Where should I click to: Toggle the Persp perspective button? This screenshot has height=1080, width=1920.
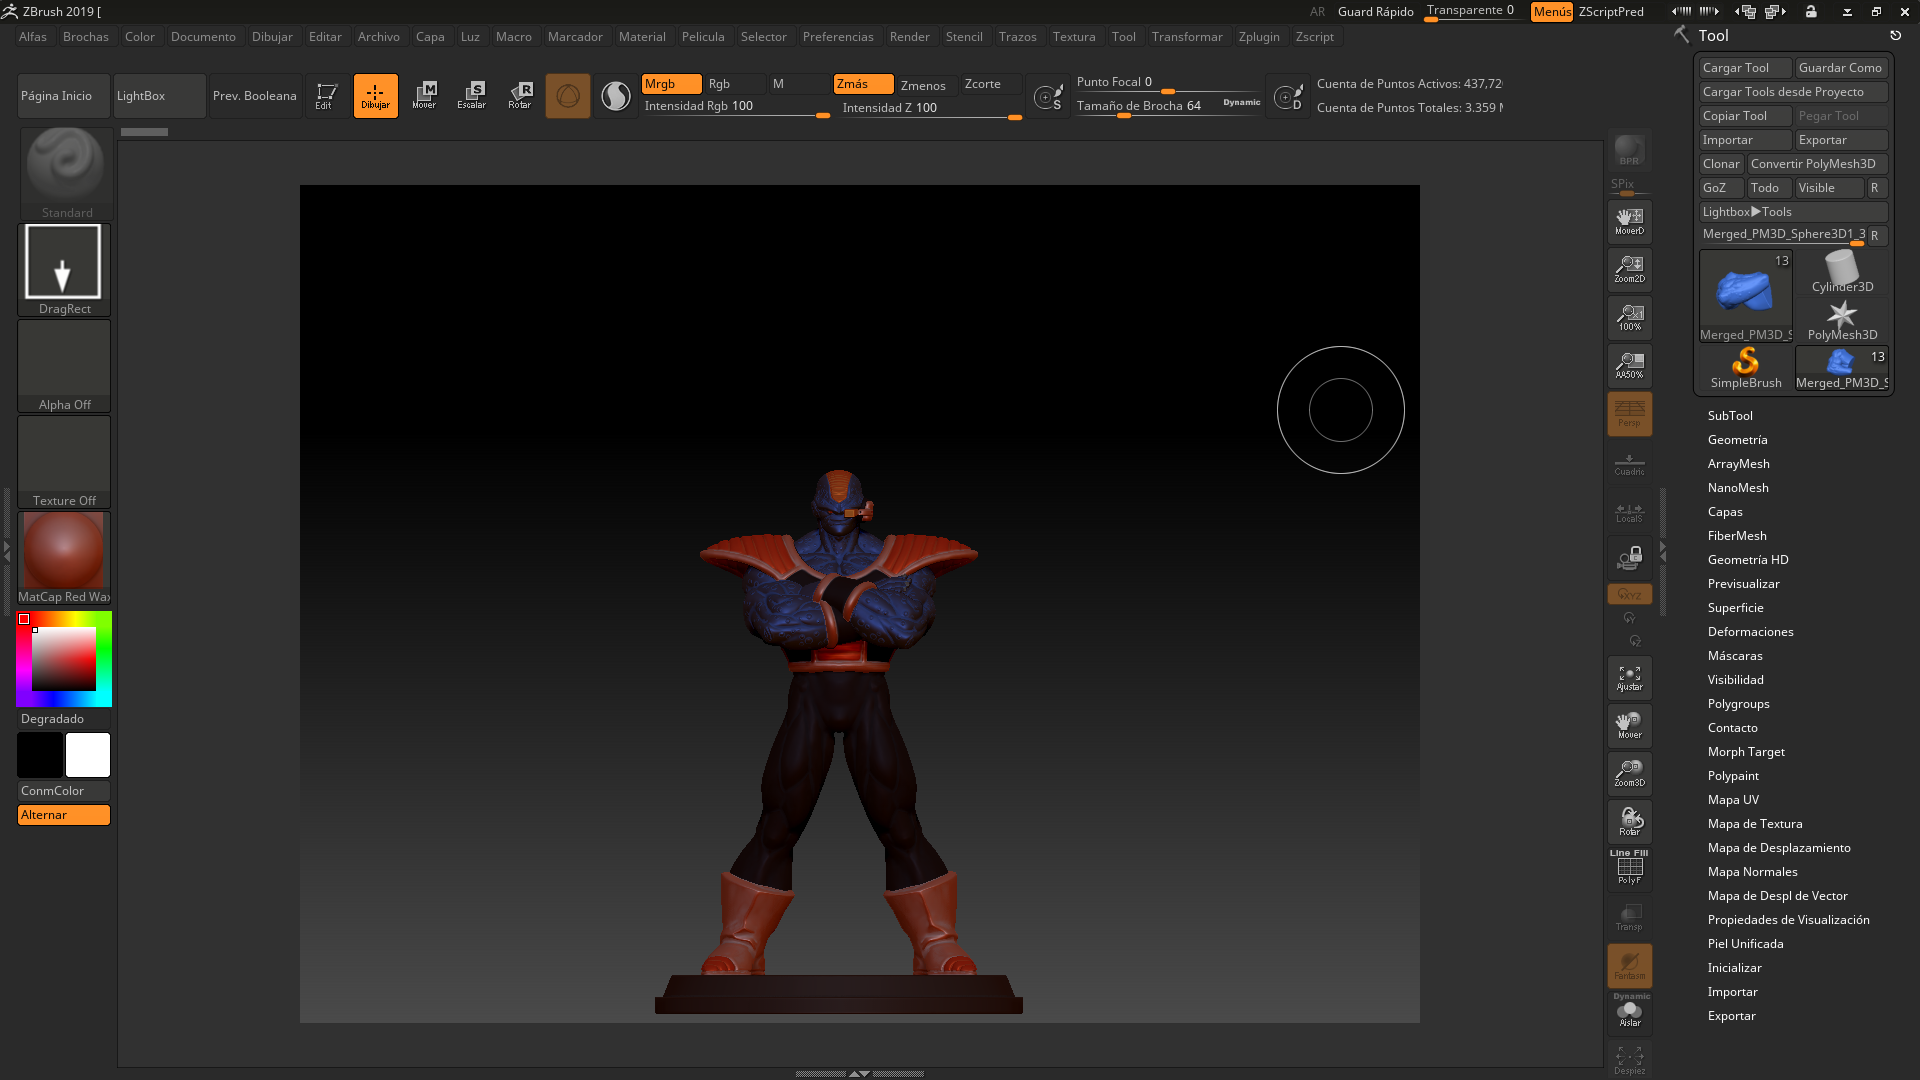pyautogui.click(x=1629, y=413)
